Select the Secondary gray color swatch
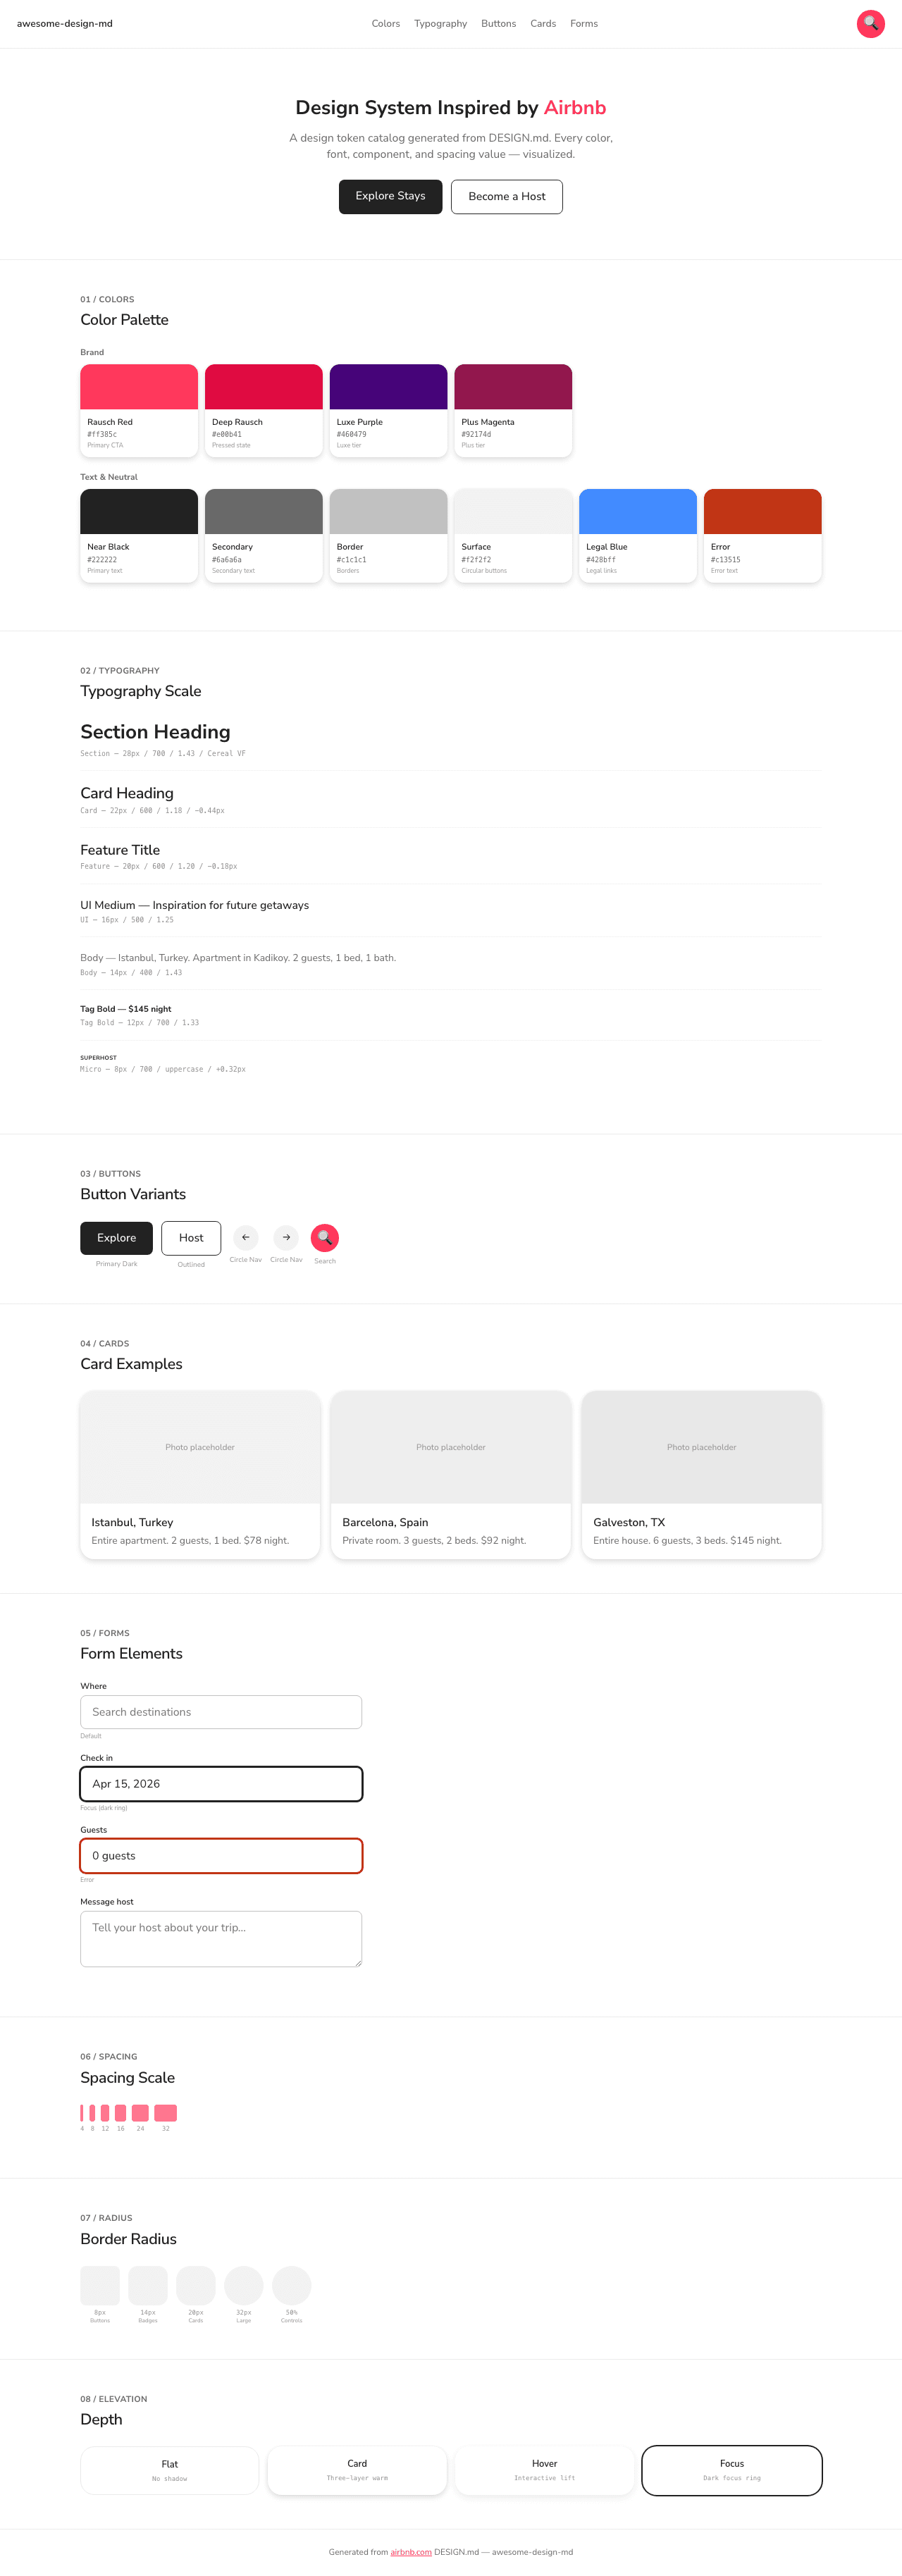This screenshot has width=902, height=2576. coord(264,535)
